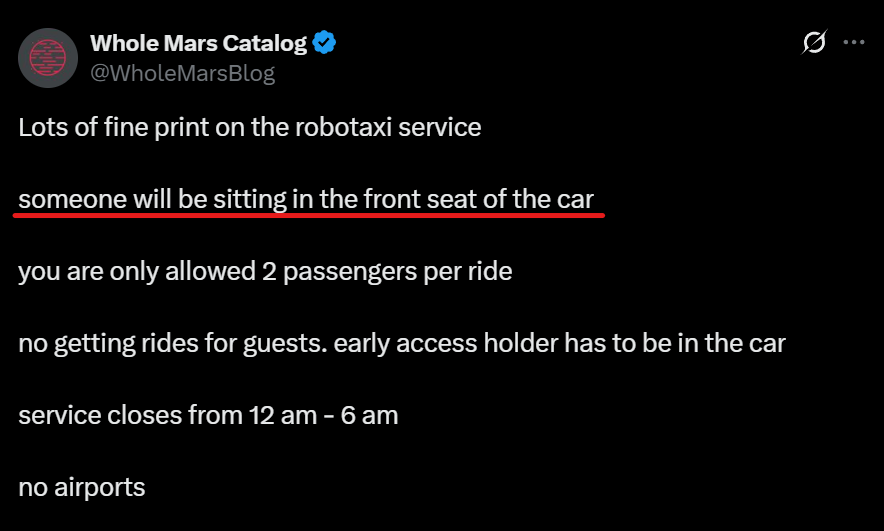Image resolution: width=884 pixels, height=531 pixels.
Task: Open the Whole Mars Catalog profile avatar
Action: [x=48, y=58]
